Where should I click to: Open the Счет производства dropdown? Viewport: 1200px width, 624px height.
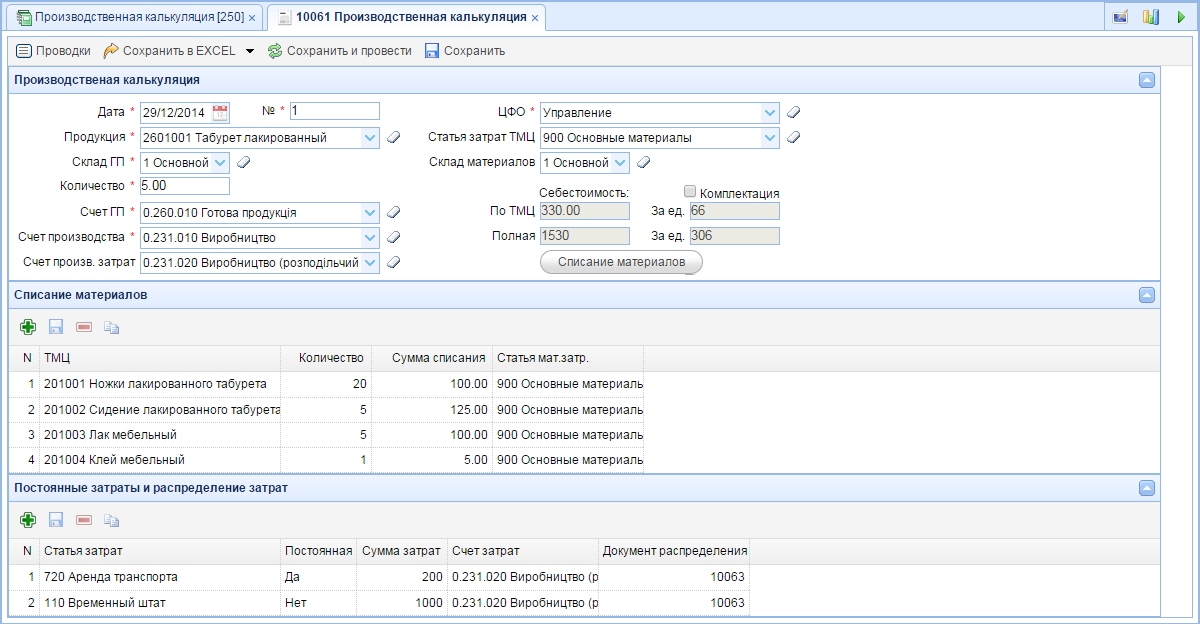pyautogui.click(x=370, y=237)
